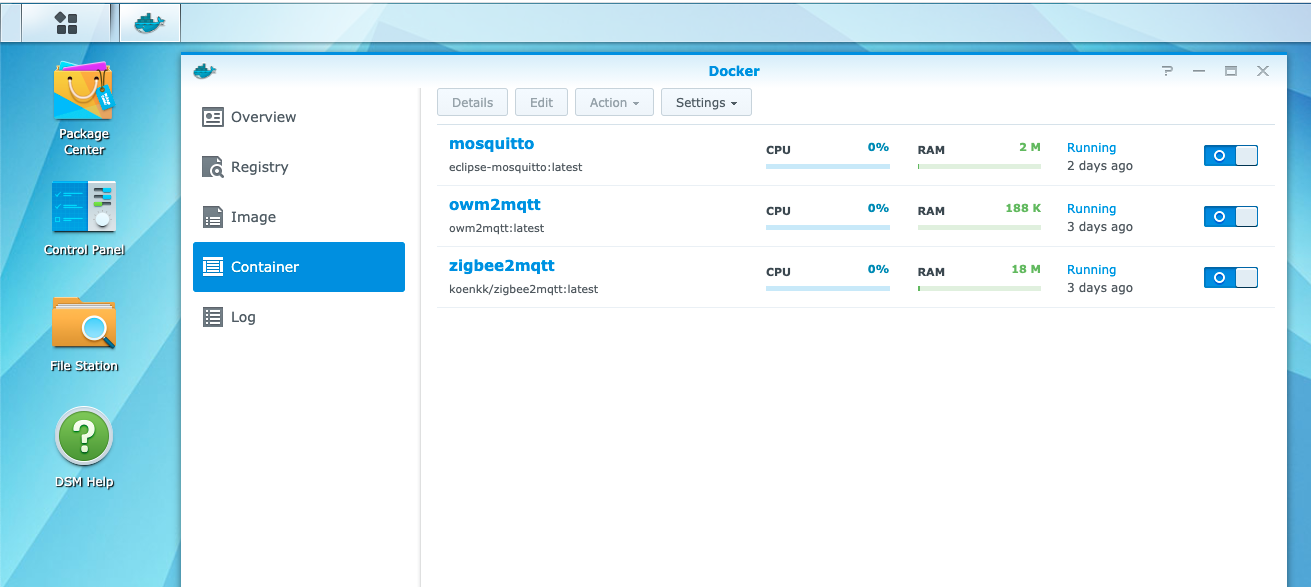Open the DSM Main Menu grid icon

click(66, 22)
